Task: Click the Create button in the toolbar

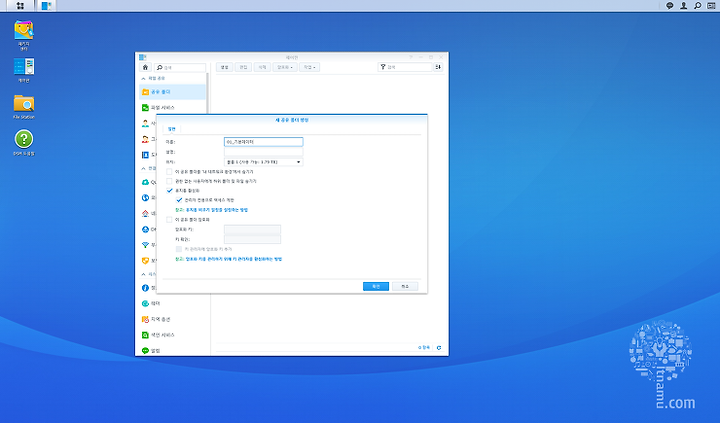Action: point(225,67)
